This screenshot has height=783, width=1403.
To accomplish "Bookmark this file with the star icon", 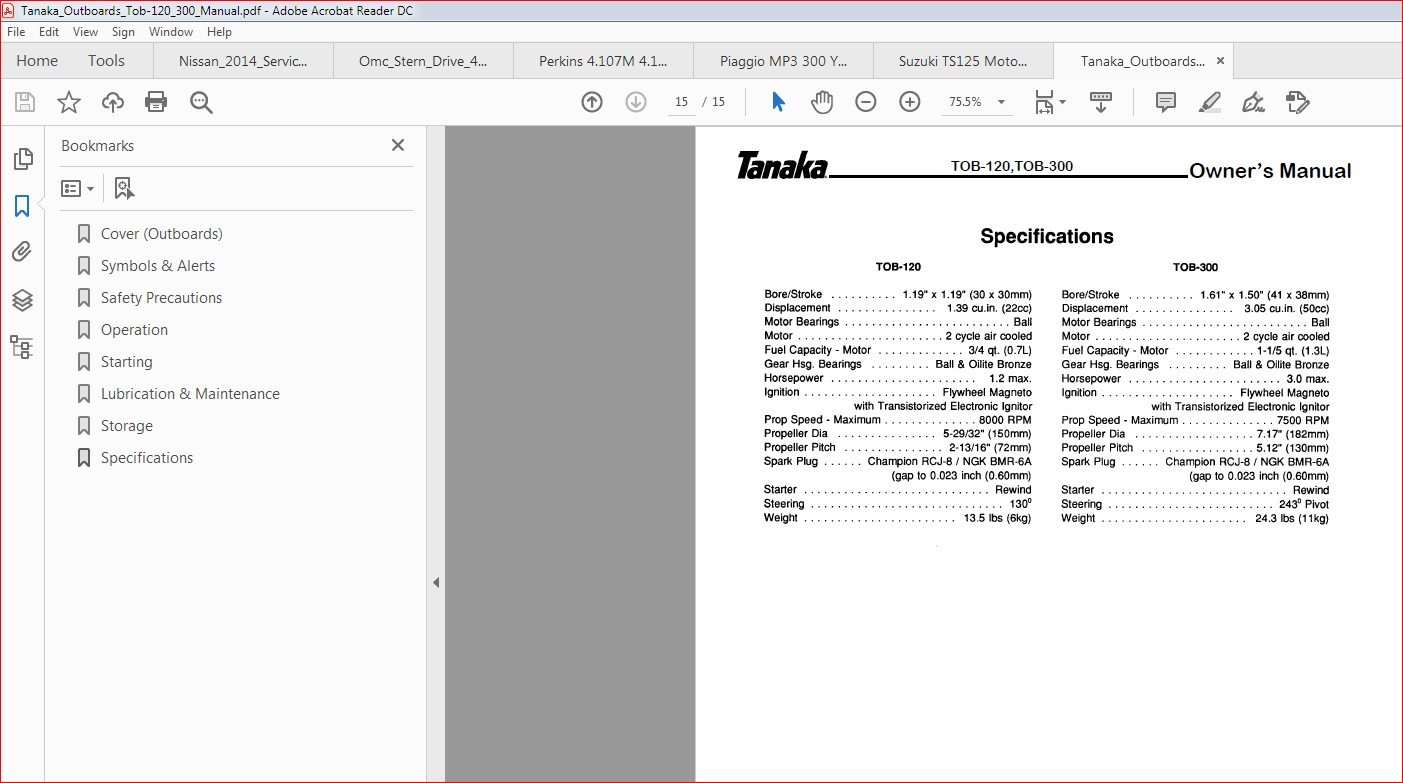I will point(69,102).
